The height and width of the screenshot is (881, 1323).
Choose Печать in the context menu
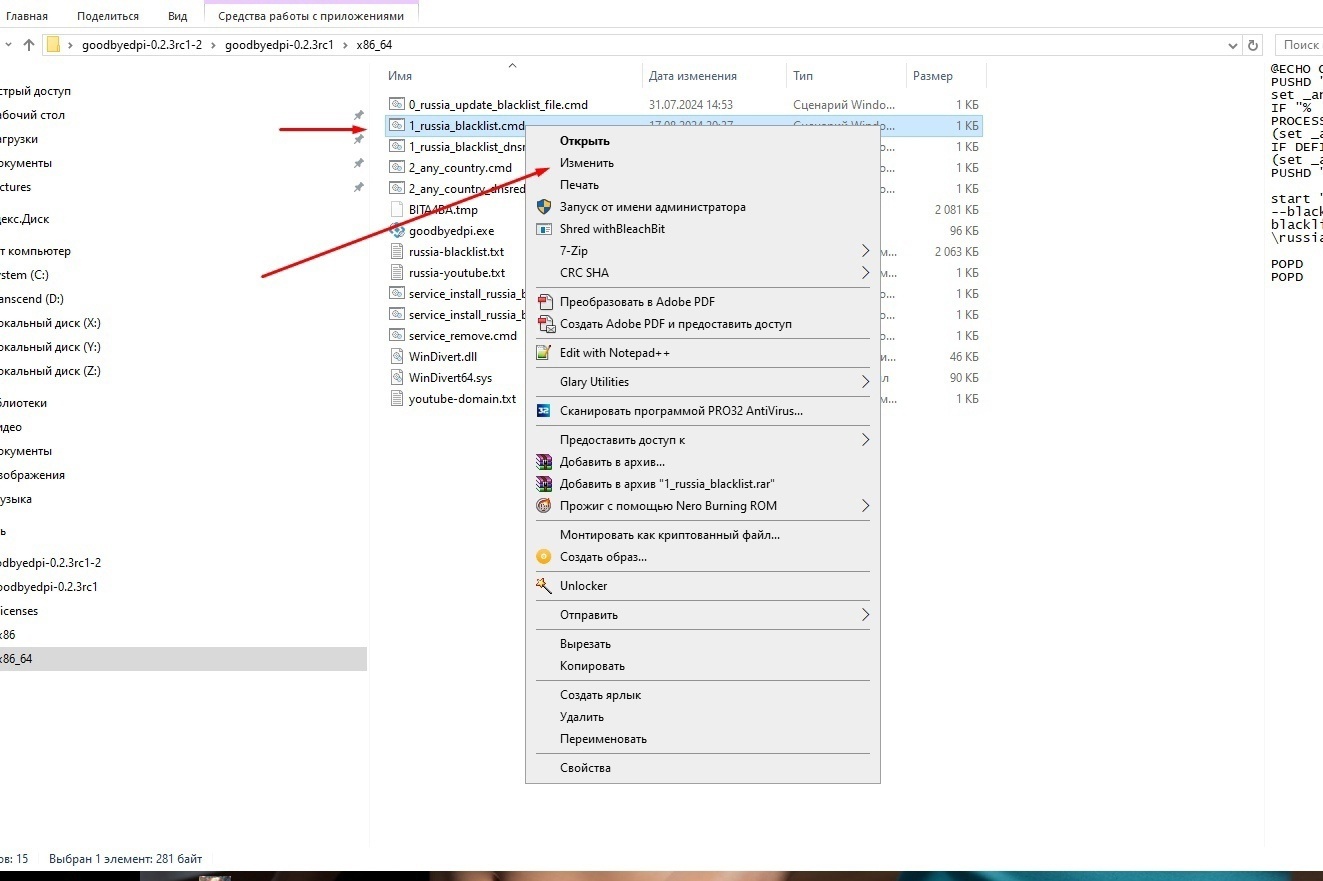(580, 185)
